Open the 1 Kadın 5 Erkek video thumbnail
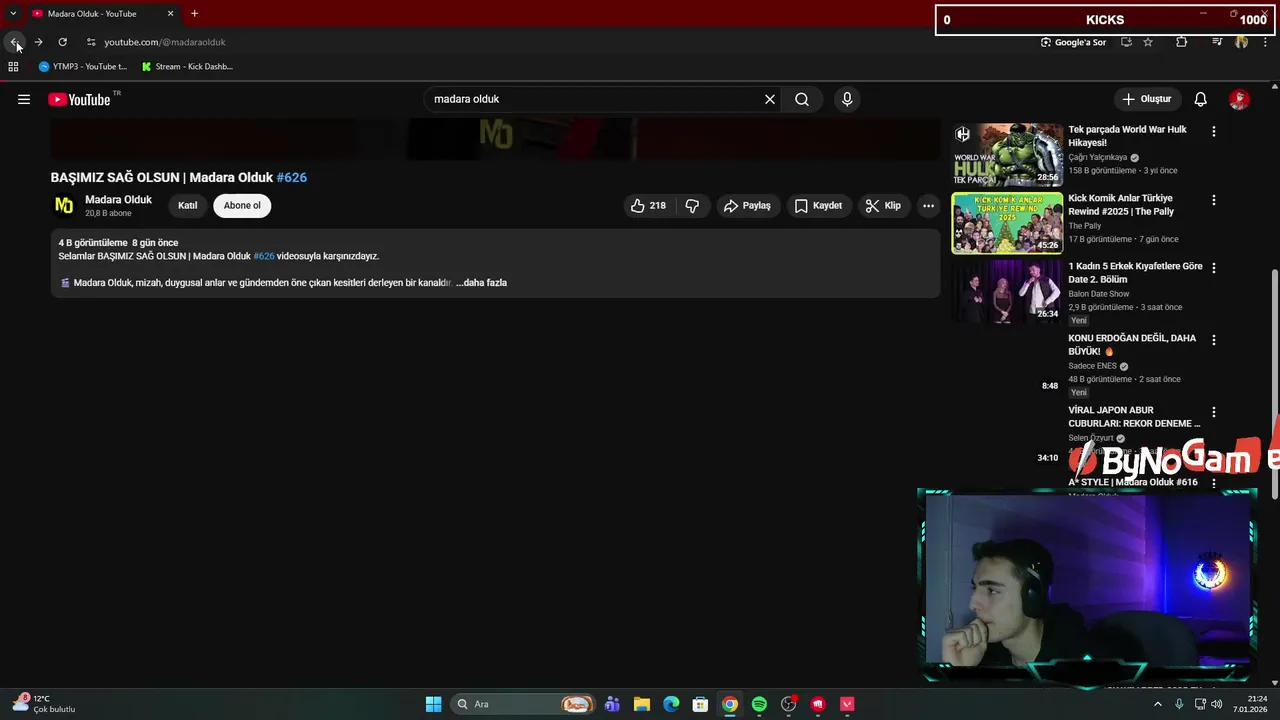Image resolution: width=1280 pixels, height=720 pixels. [x=1007, y=291]
